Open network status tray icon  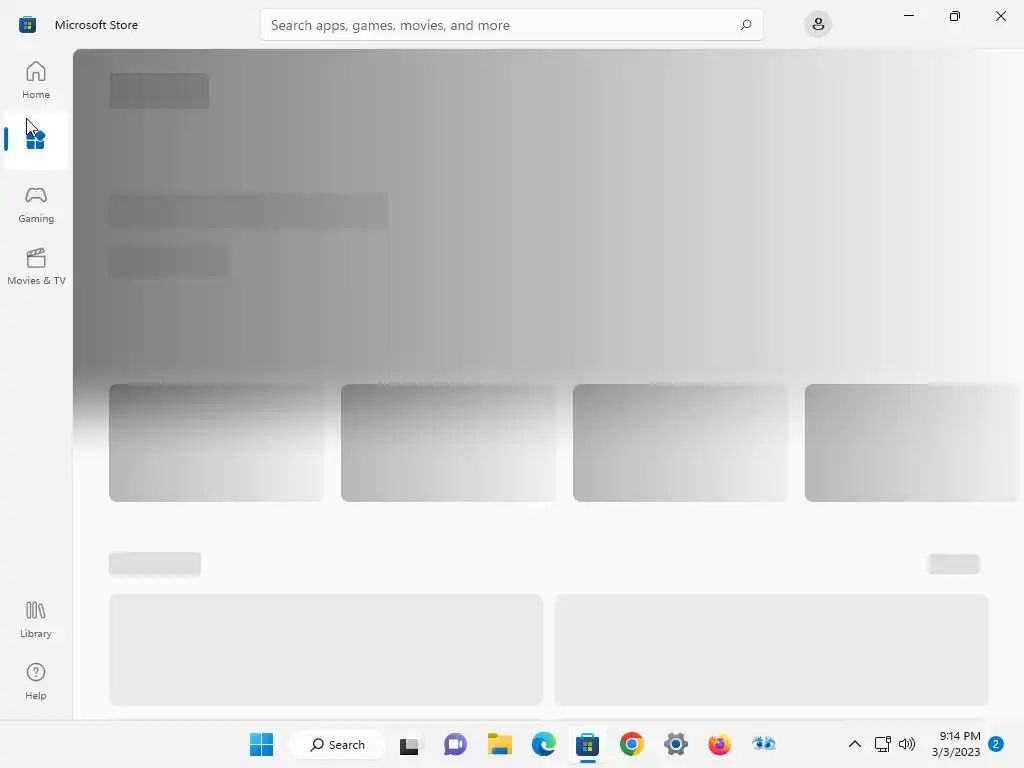882,744
